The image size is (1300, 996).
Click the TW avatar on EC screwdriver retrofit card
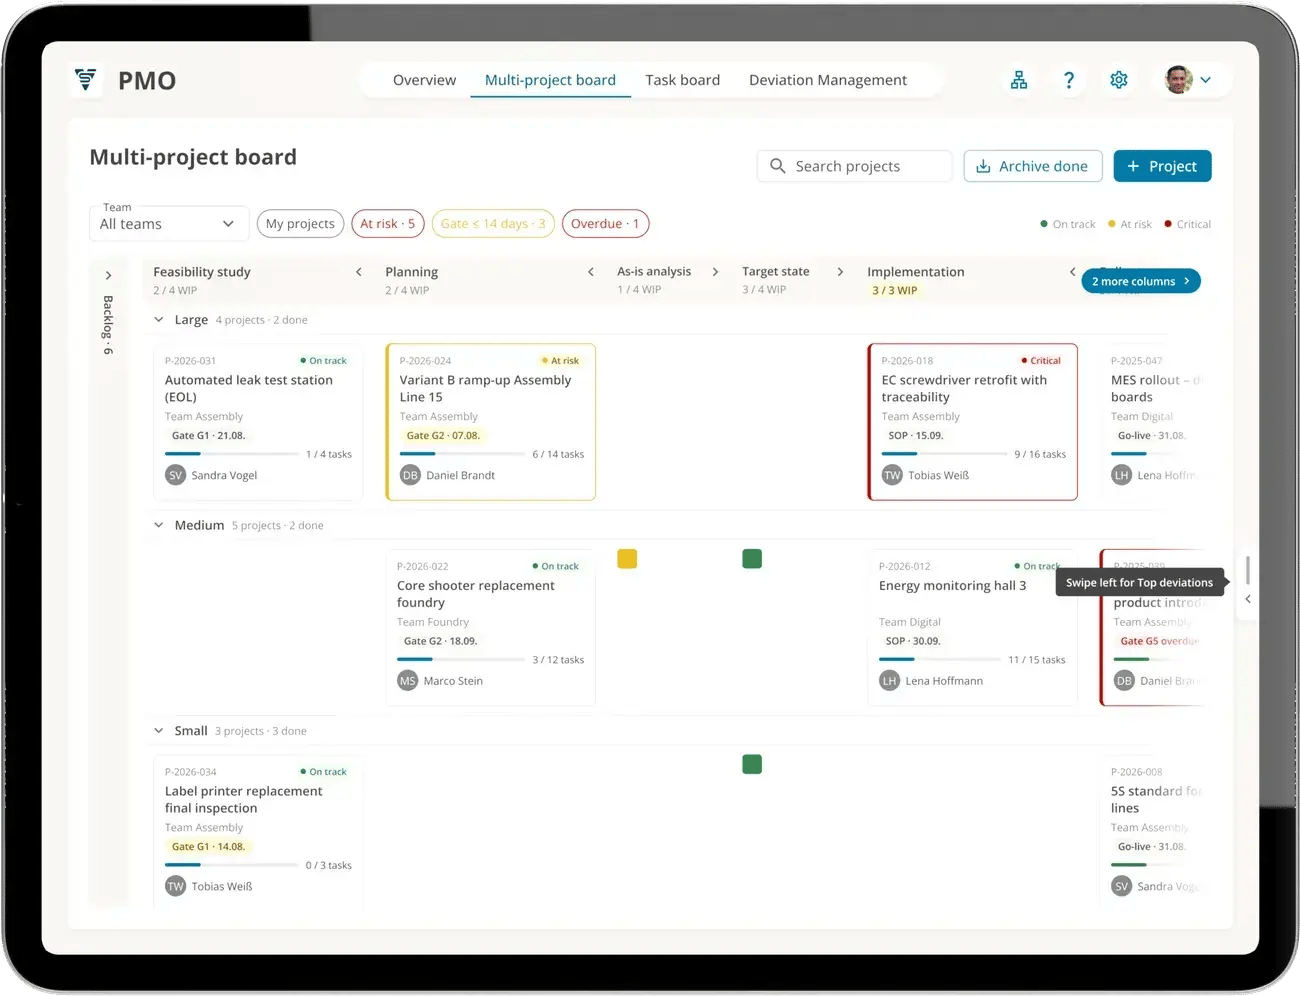[x=892, y=475]
